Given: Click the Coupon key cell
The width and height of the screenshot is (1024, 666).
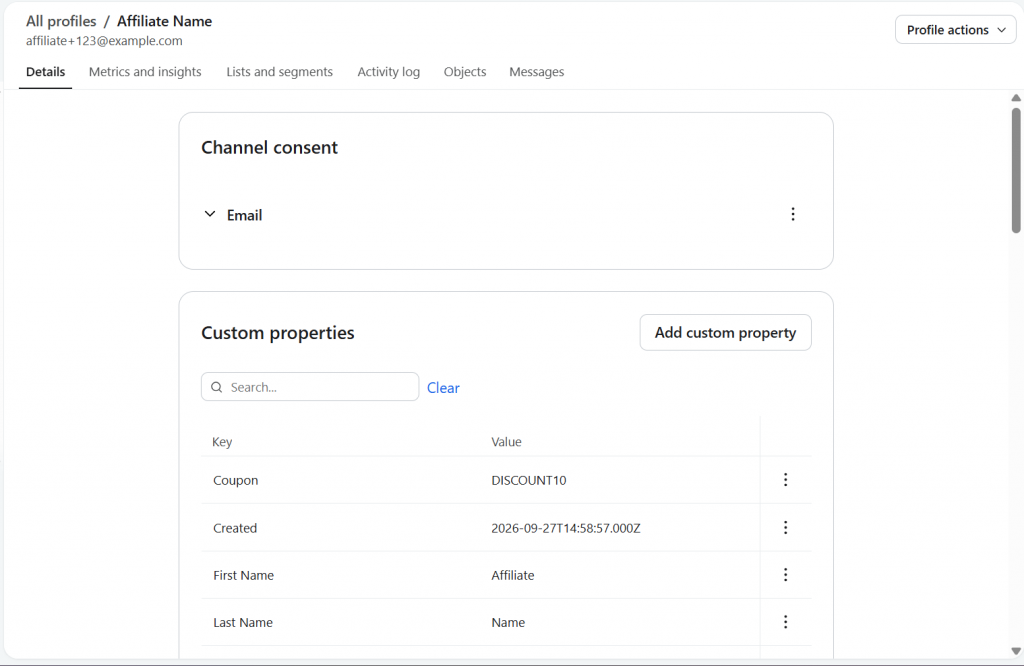Looking at the screenshot, I should [x=236, y=481].
